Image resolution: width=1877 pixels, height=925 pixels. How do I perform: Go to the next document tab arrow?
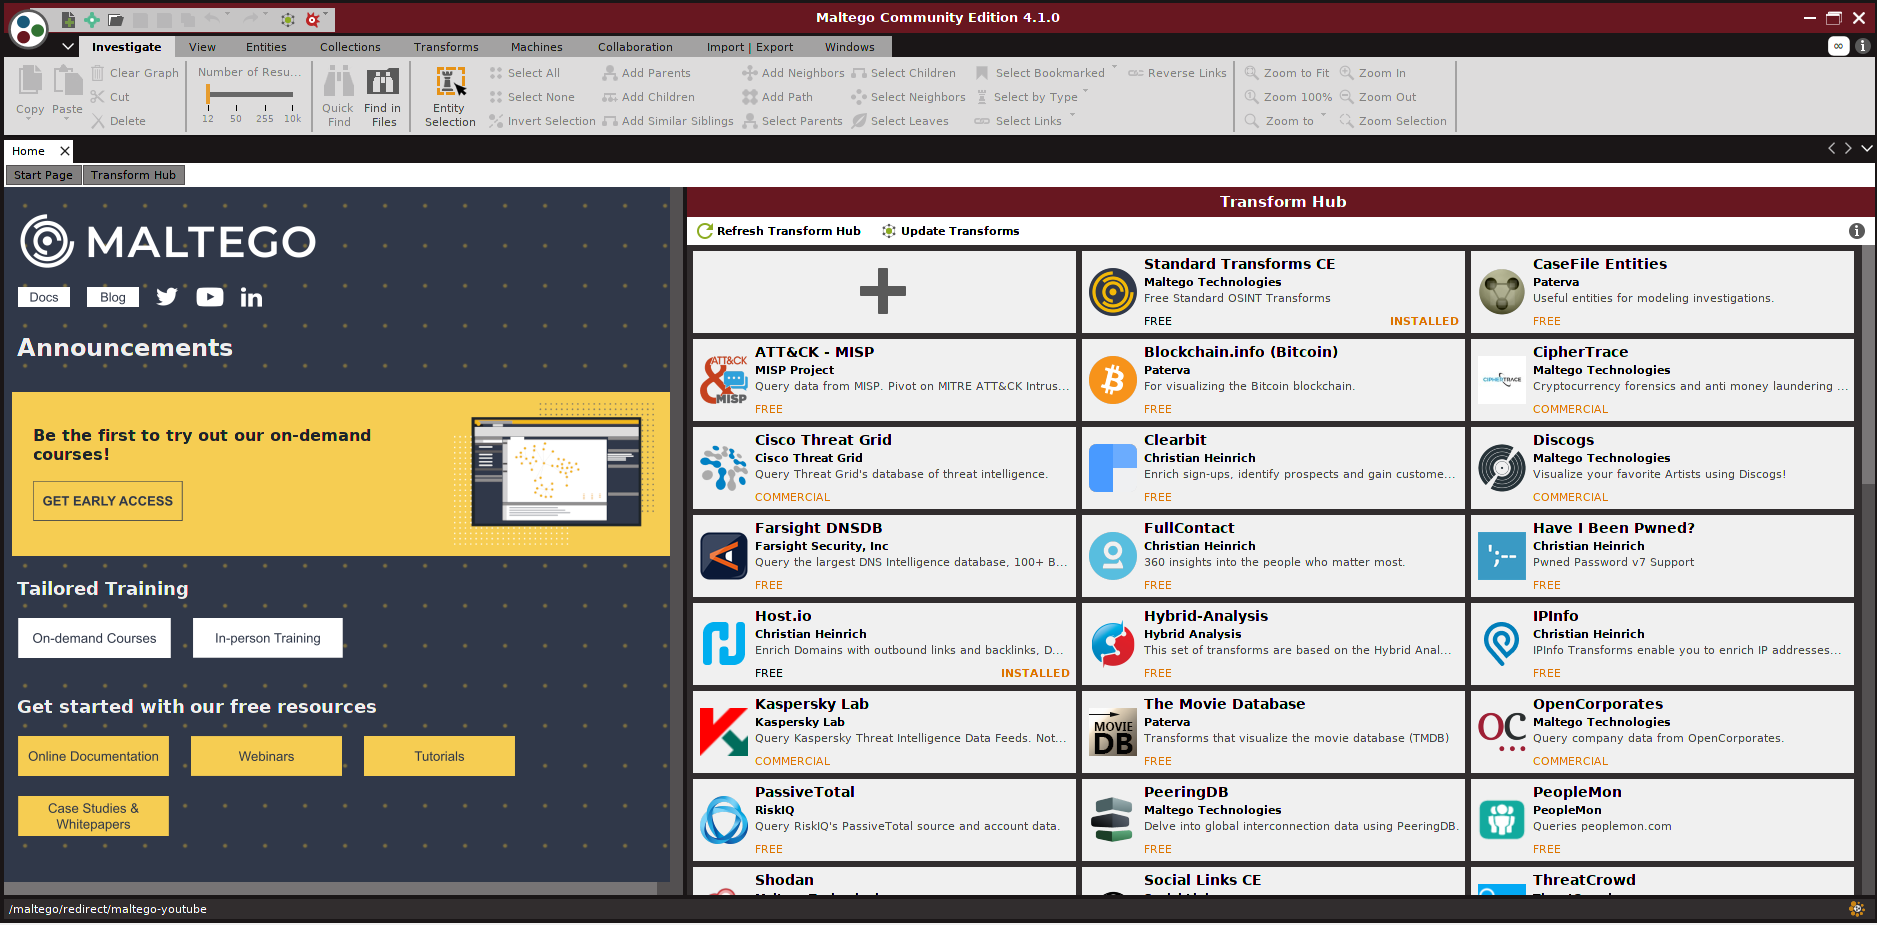tap(1848, 149)
